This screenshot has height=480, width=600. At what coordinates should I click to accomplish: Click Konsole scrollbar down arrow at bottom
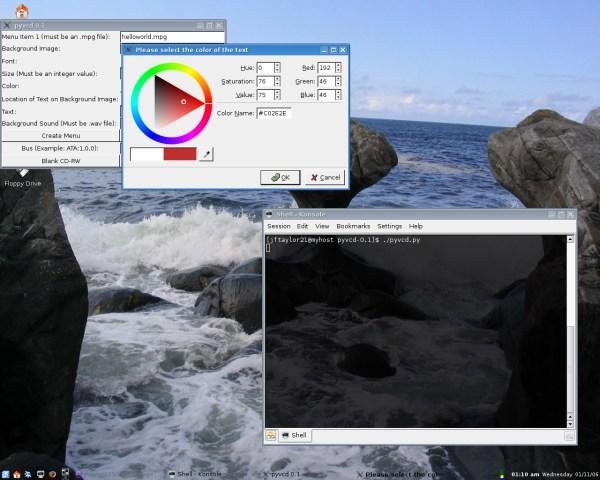tap(570, 424)
